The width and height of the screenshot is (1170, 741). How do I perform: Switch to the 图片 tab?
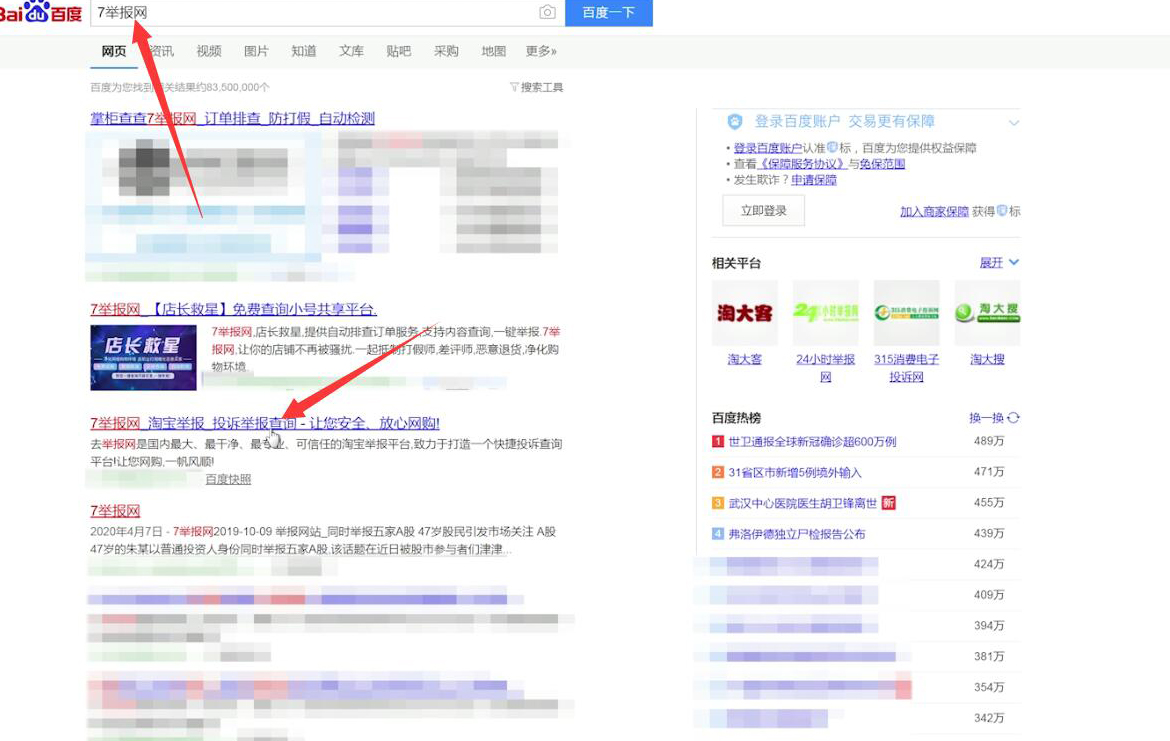click(256, 51)
